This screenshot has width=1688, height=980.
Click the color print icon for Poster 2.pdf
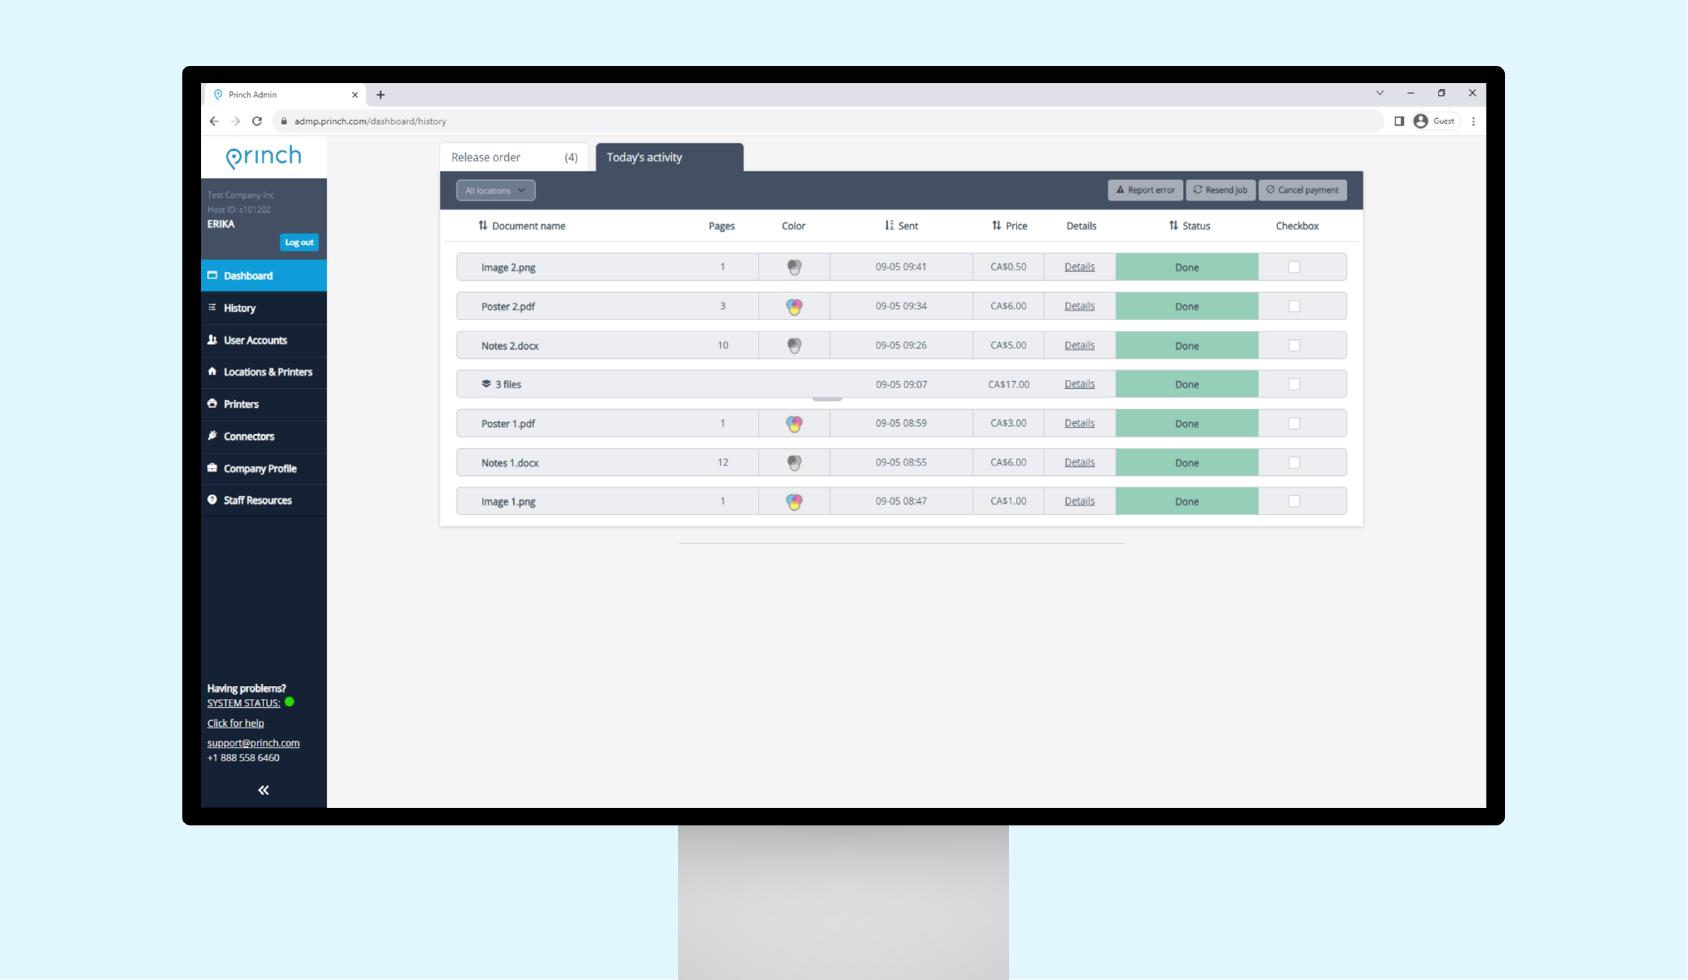pyautogui.click(x=794, y=307)
